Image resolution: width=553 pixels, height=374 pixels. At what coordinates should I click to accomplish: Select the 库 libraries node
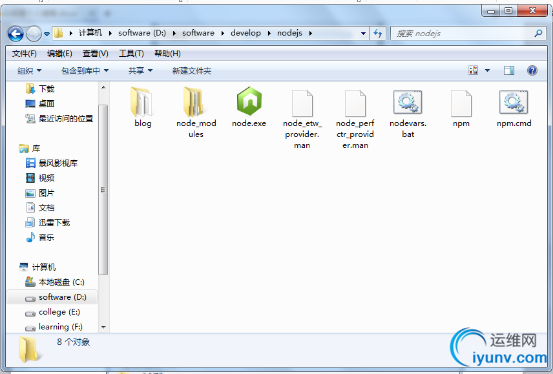(x=30, y=148)
